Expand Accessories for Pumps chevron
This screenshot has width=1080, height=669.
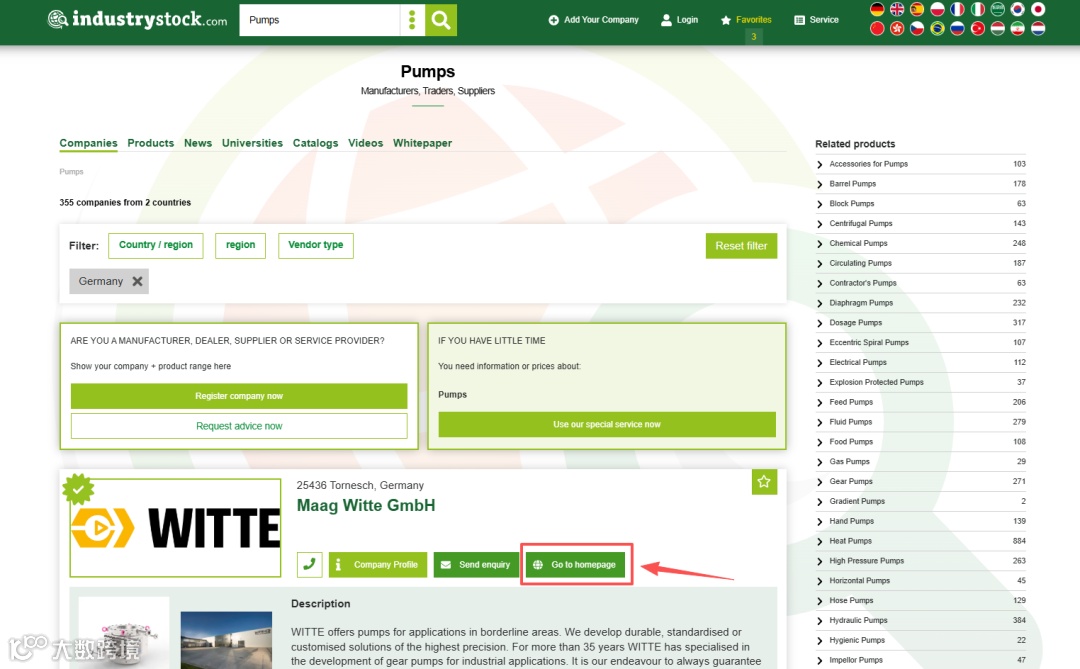(x=820, y=165)
